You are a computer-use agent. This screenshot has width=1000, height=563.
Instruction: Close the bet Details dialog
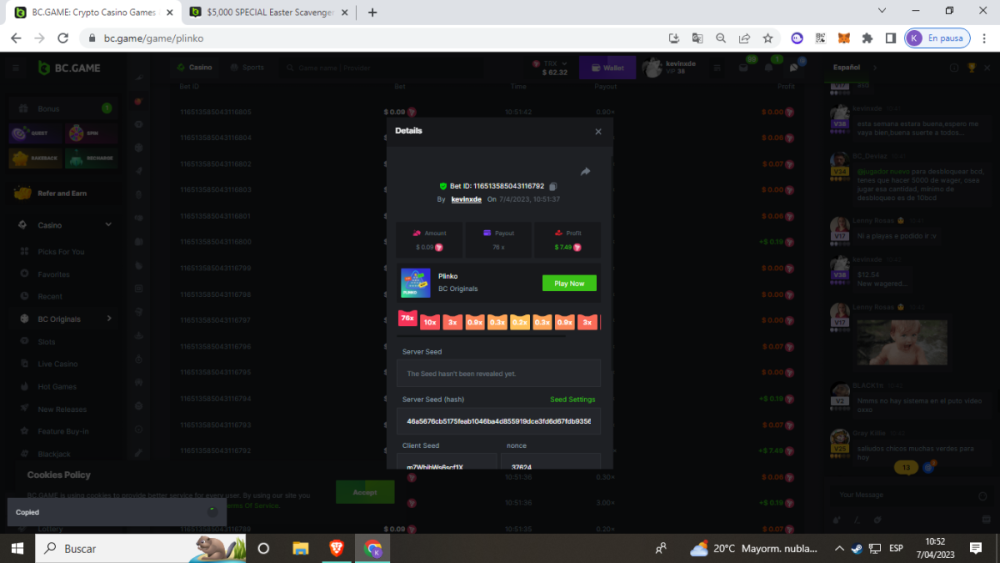598,131
